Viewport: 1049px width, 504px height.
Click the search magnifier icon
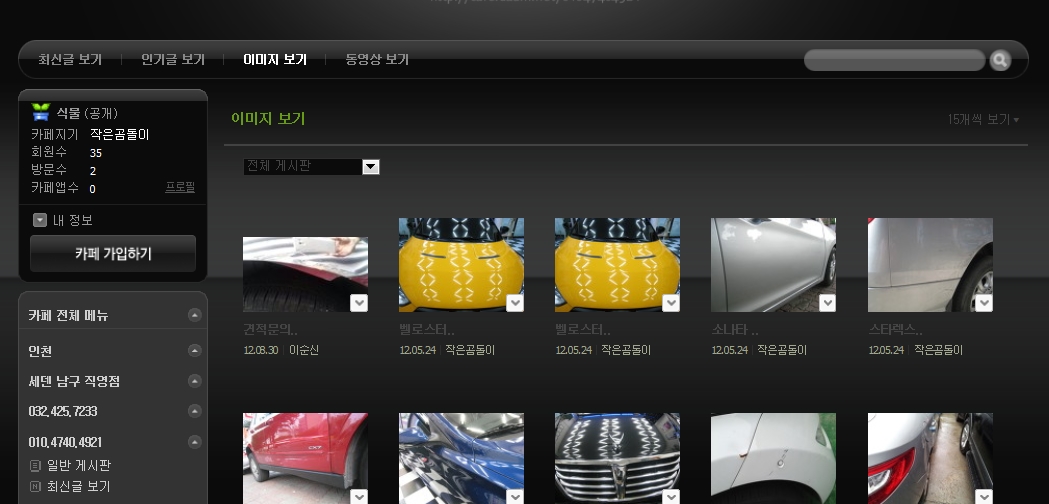(1000, 61)
